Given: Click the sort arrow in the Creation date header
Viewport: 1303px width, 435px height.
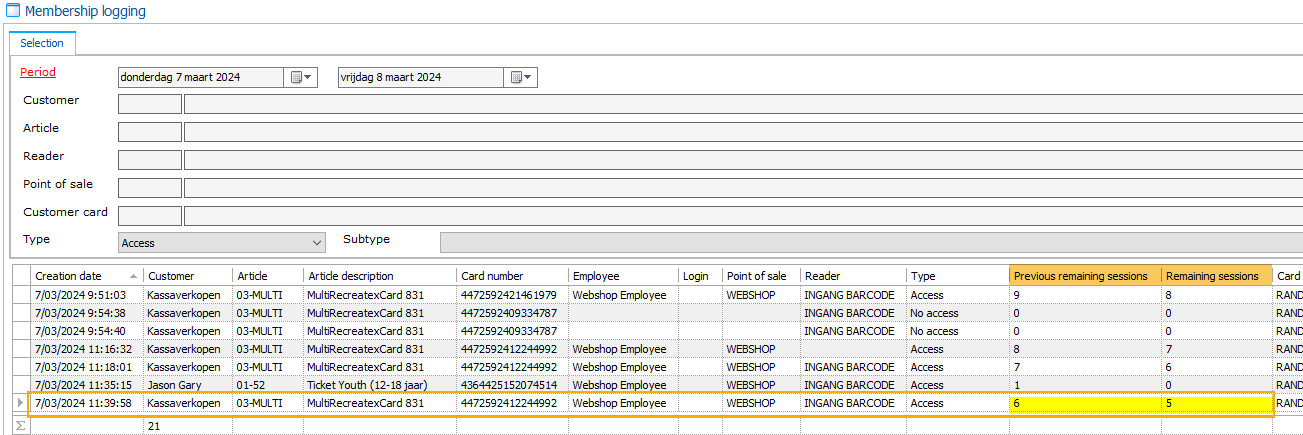Looking at the screenshot, I should [x=133, y=276].
